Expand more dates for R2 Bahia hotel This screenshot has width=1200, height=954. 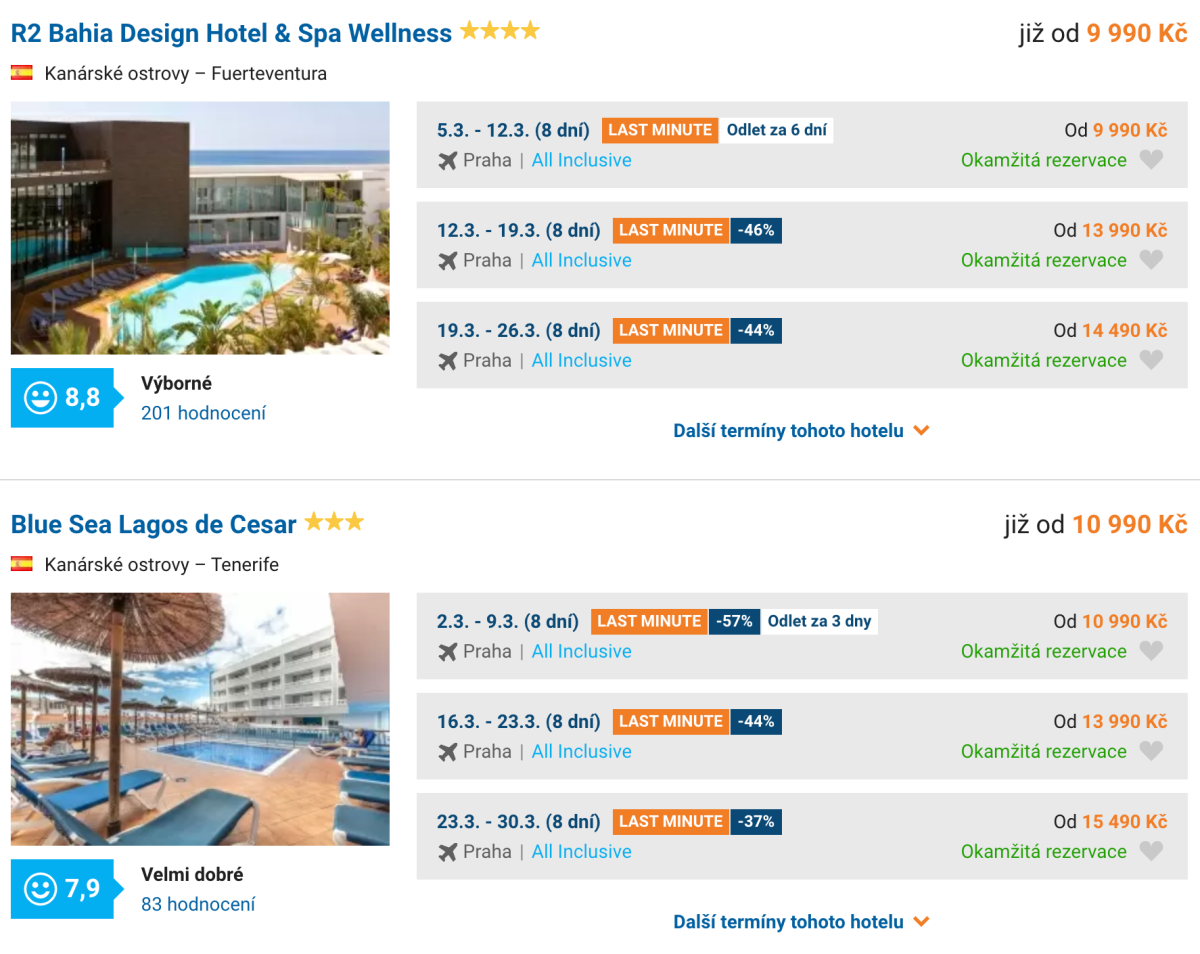tap(801, 431)
